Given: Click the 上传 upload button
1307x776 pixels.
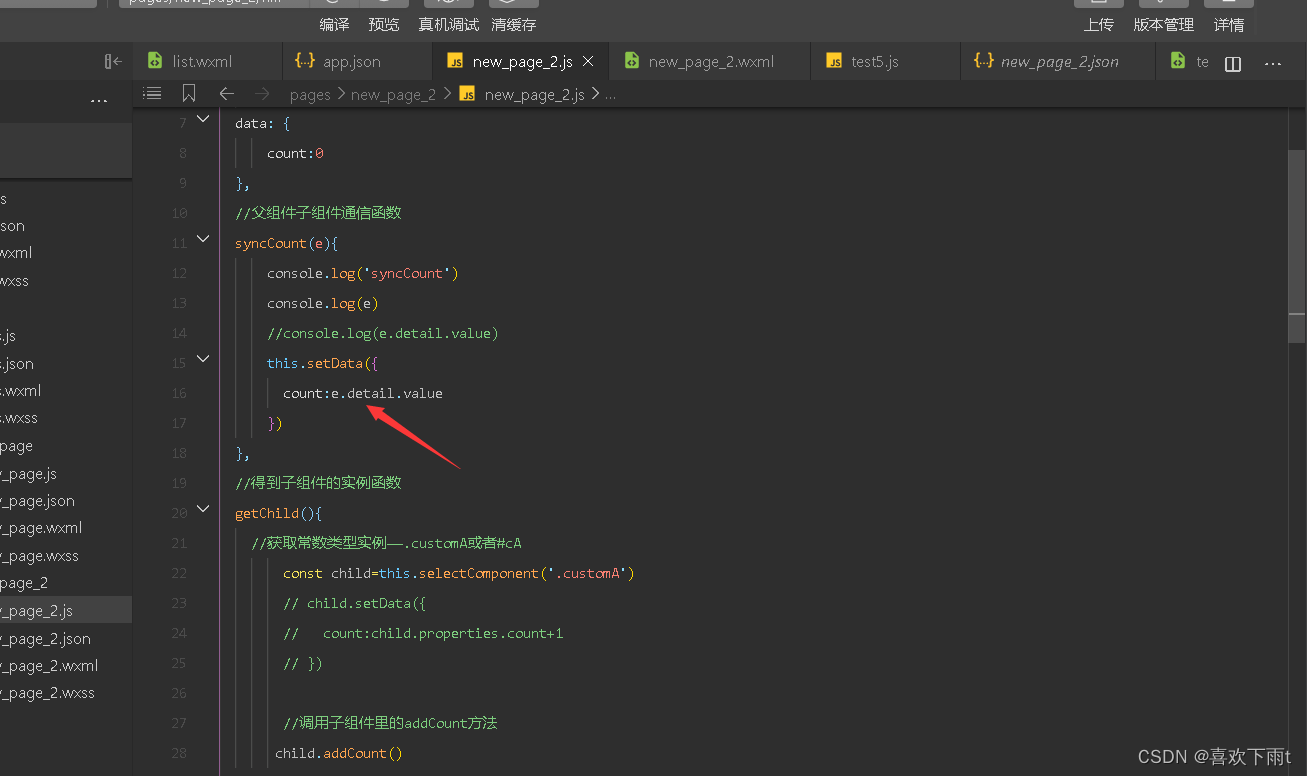Looking at the screenshot, I should 1098,24.
